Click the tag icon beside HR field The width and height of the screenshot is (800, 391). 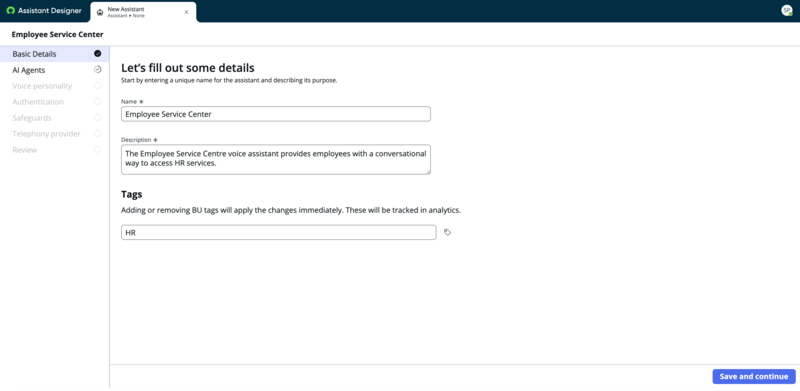click(447, 232)
